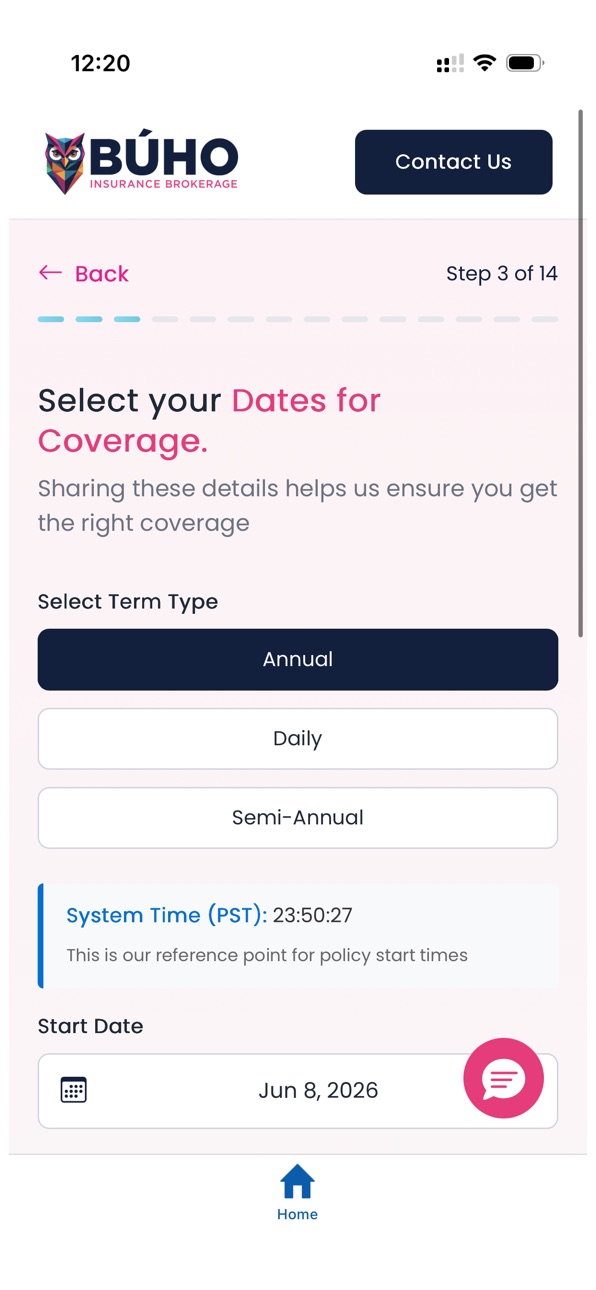
Task: Choose the Daily term type
Action: [x=298, y=739]
